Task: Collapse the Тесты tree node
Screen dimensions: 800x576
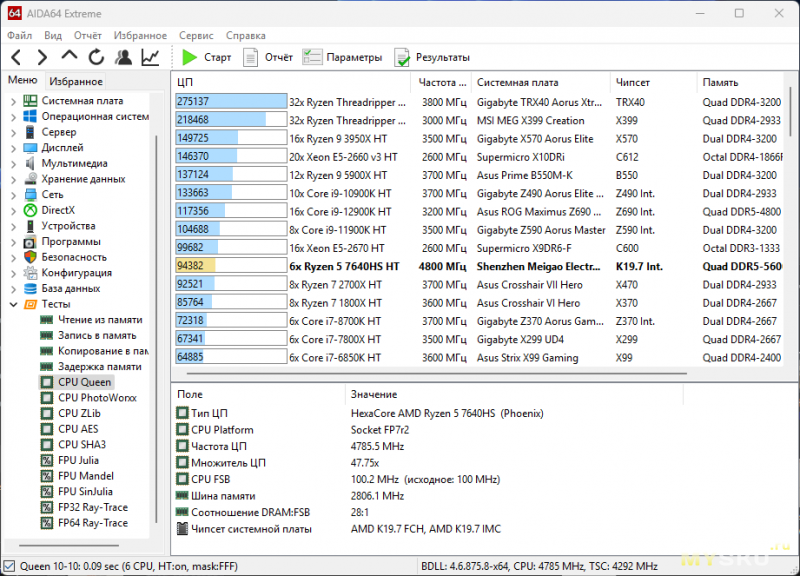Action: point(13,305)
